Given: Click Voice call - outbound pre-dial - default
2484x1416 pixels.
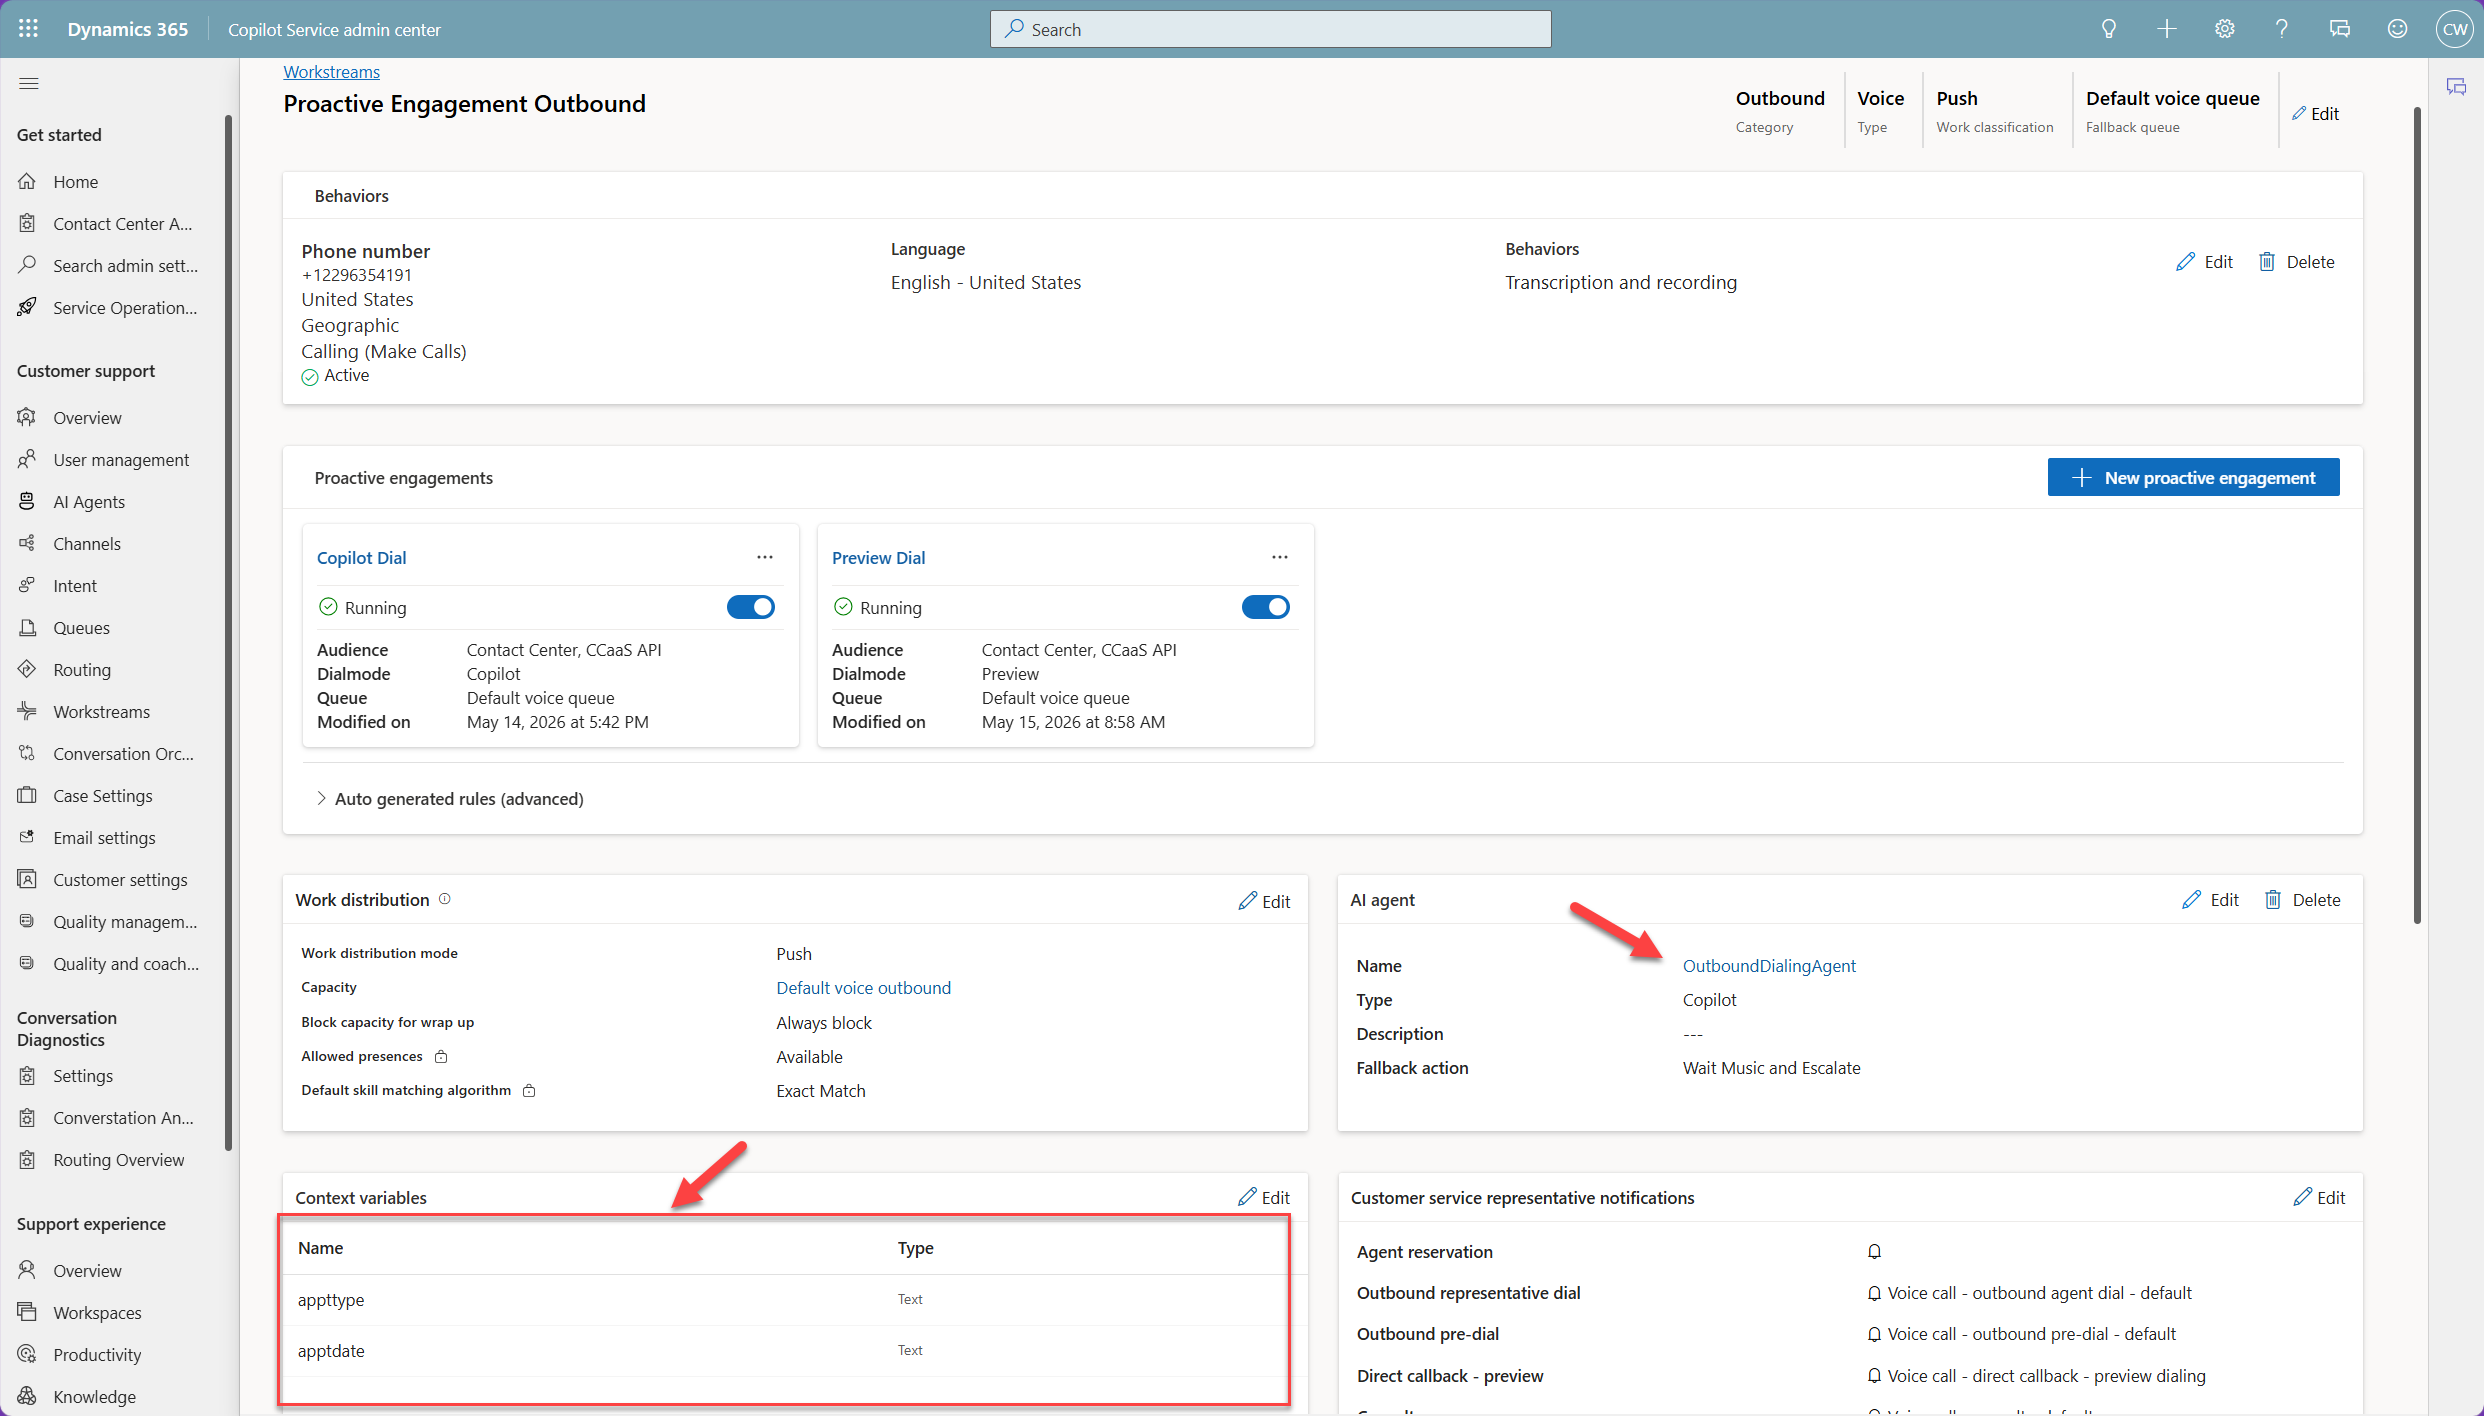Looking at the screenshot, I should tap(2031, 1334).
